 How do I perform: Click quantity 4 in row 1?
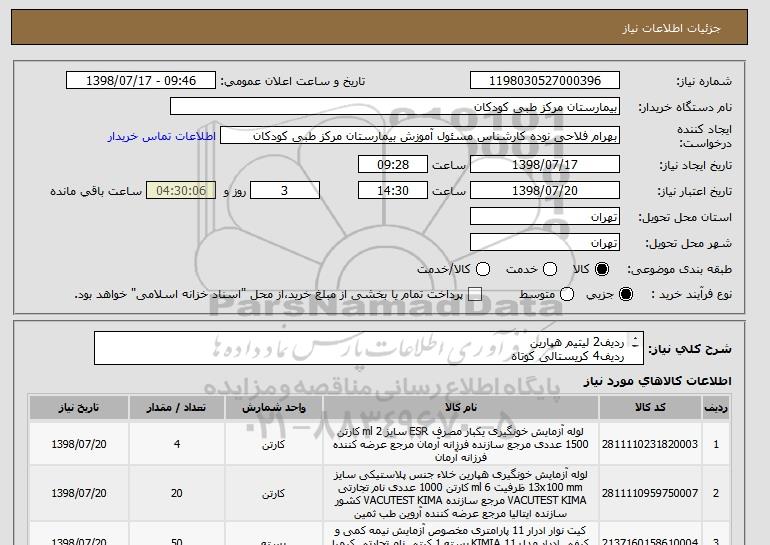click(x=177, y=444)
